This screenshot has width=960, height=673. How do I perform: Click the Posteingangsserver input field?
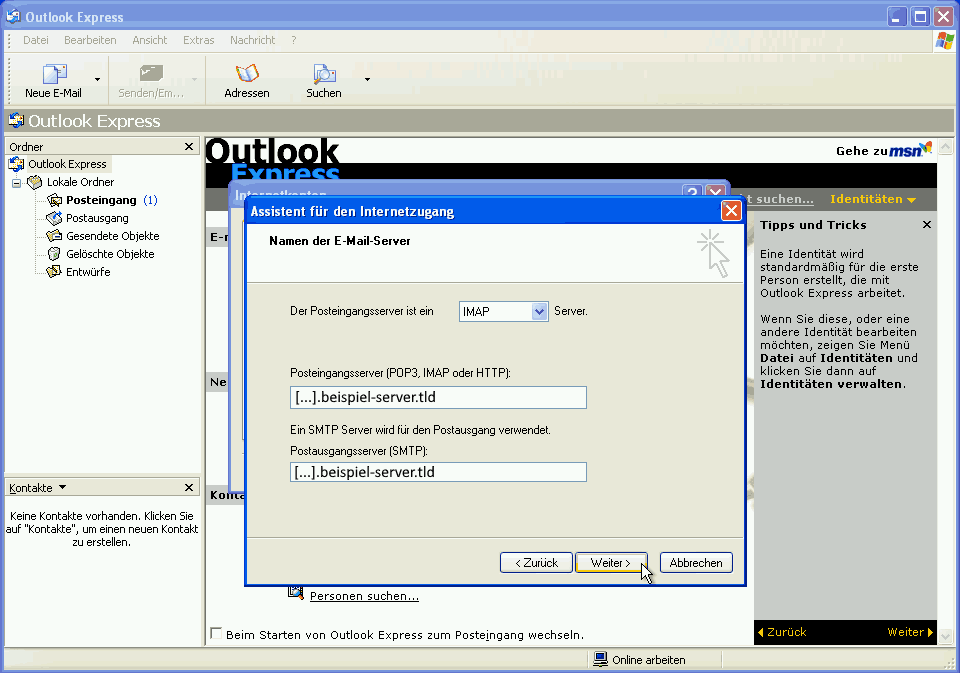click(x=437, y=397)
